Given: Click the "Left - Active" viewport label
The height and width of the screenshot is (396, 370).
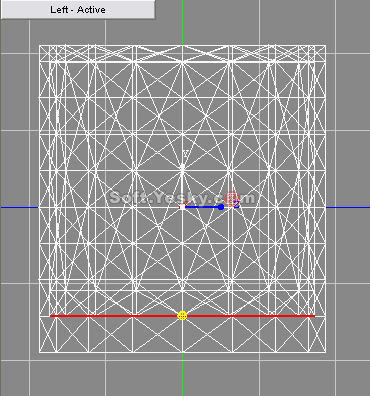Looking at the screenshot, I should coord(78,9).
